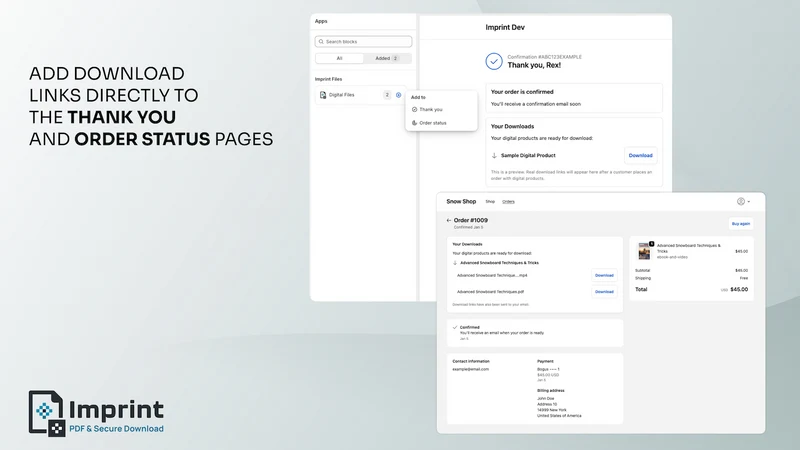Click the Order status icon in menu
Image resolution: width=800 pixels, height=450 pixels.
click(414, 123)
